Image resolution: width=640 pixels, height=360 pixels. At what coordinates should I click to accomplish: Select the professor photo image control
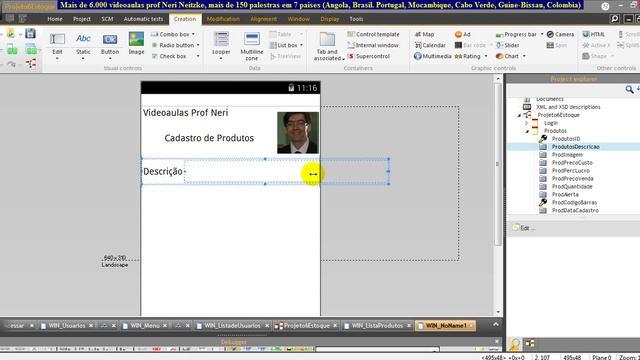pos(298,133)
